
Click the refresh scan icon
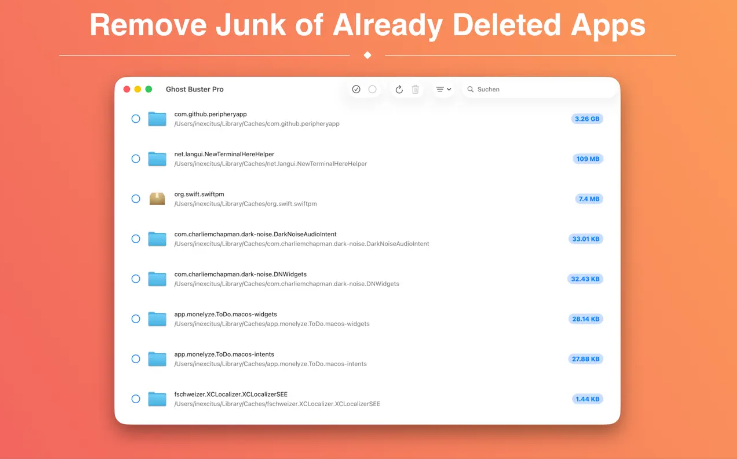pos(399,89)
